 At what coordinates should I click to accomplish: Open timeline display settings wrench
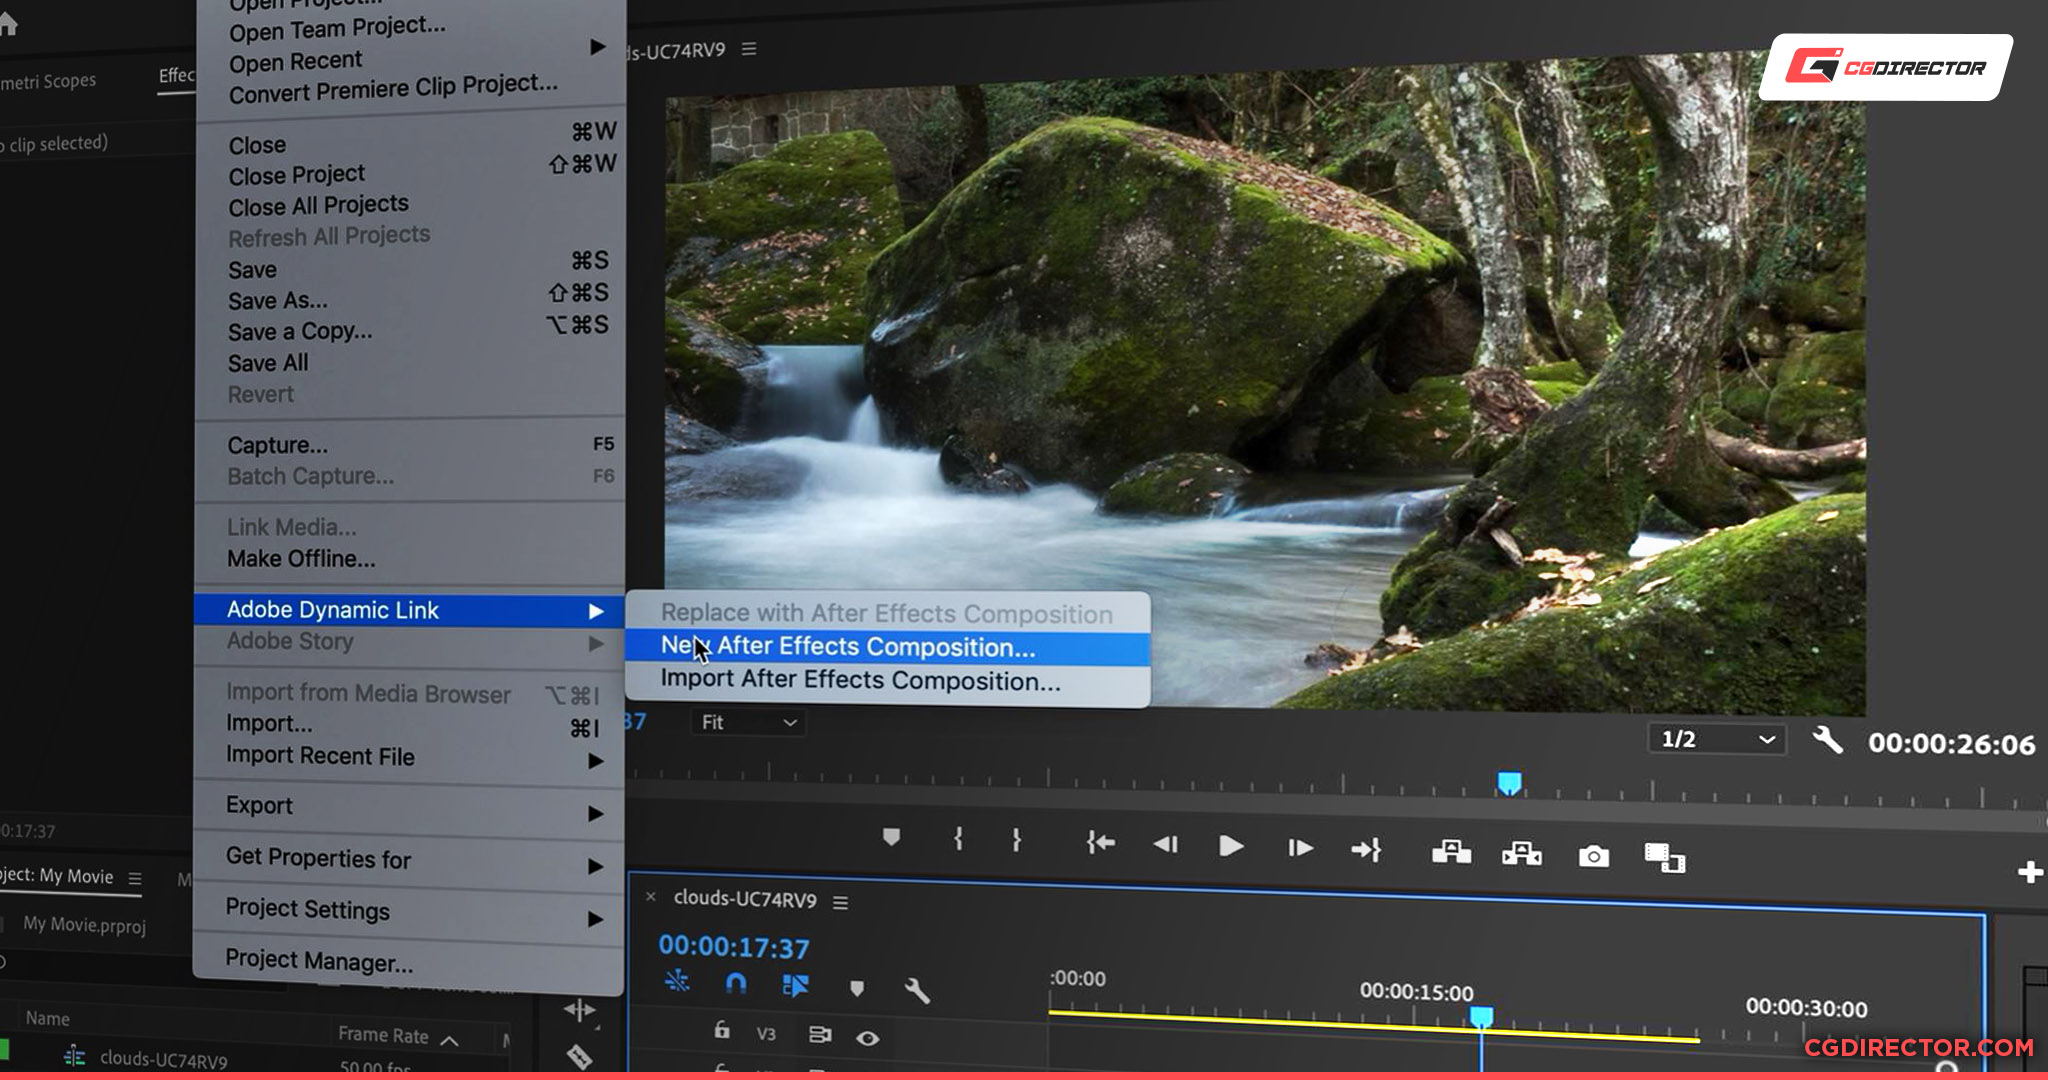tap(917, 990)
